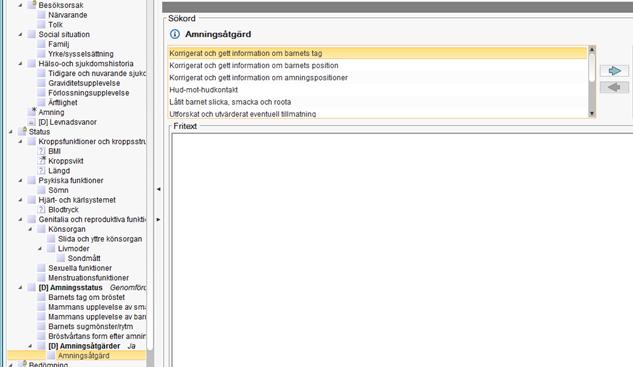Collapse the Livmoder node
The height and width of the screenshot is (367, 633).
point(40,248)
